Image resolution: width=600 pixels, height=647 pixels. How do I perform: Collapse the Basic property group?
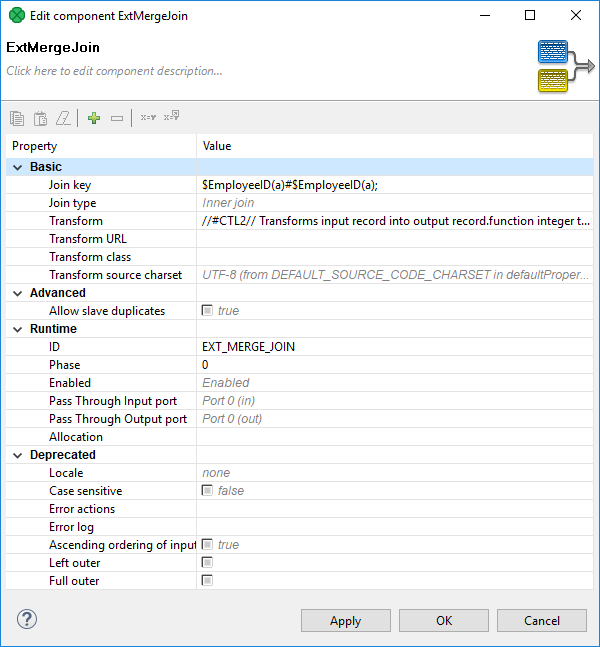pyautogui.click(x=18, y=167)
